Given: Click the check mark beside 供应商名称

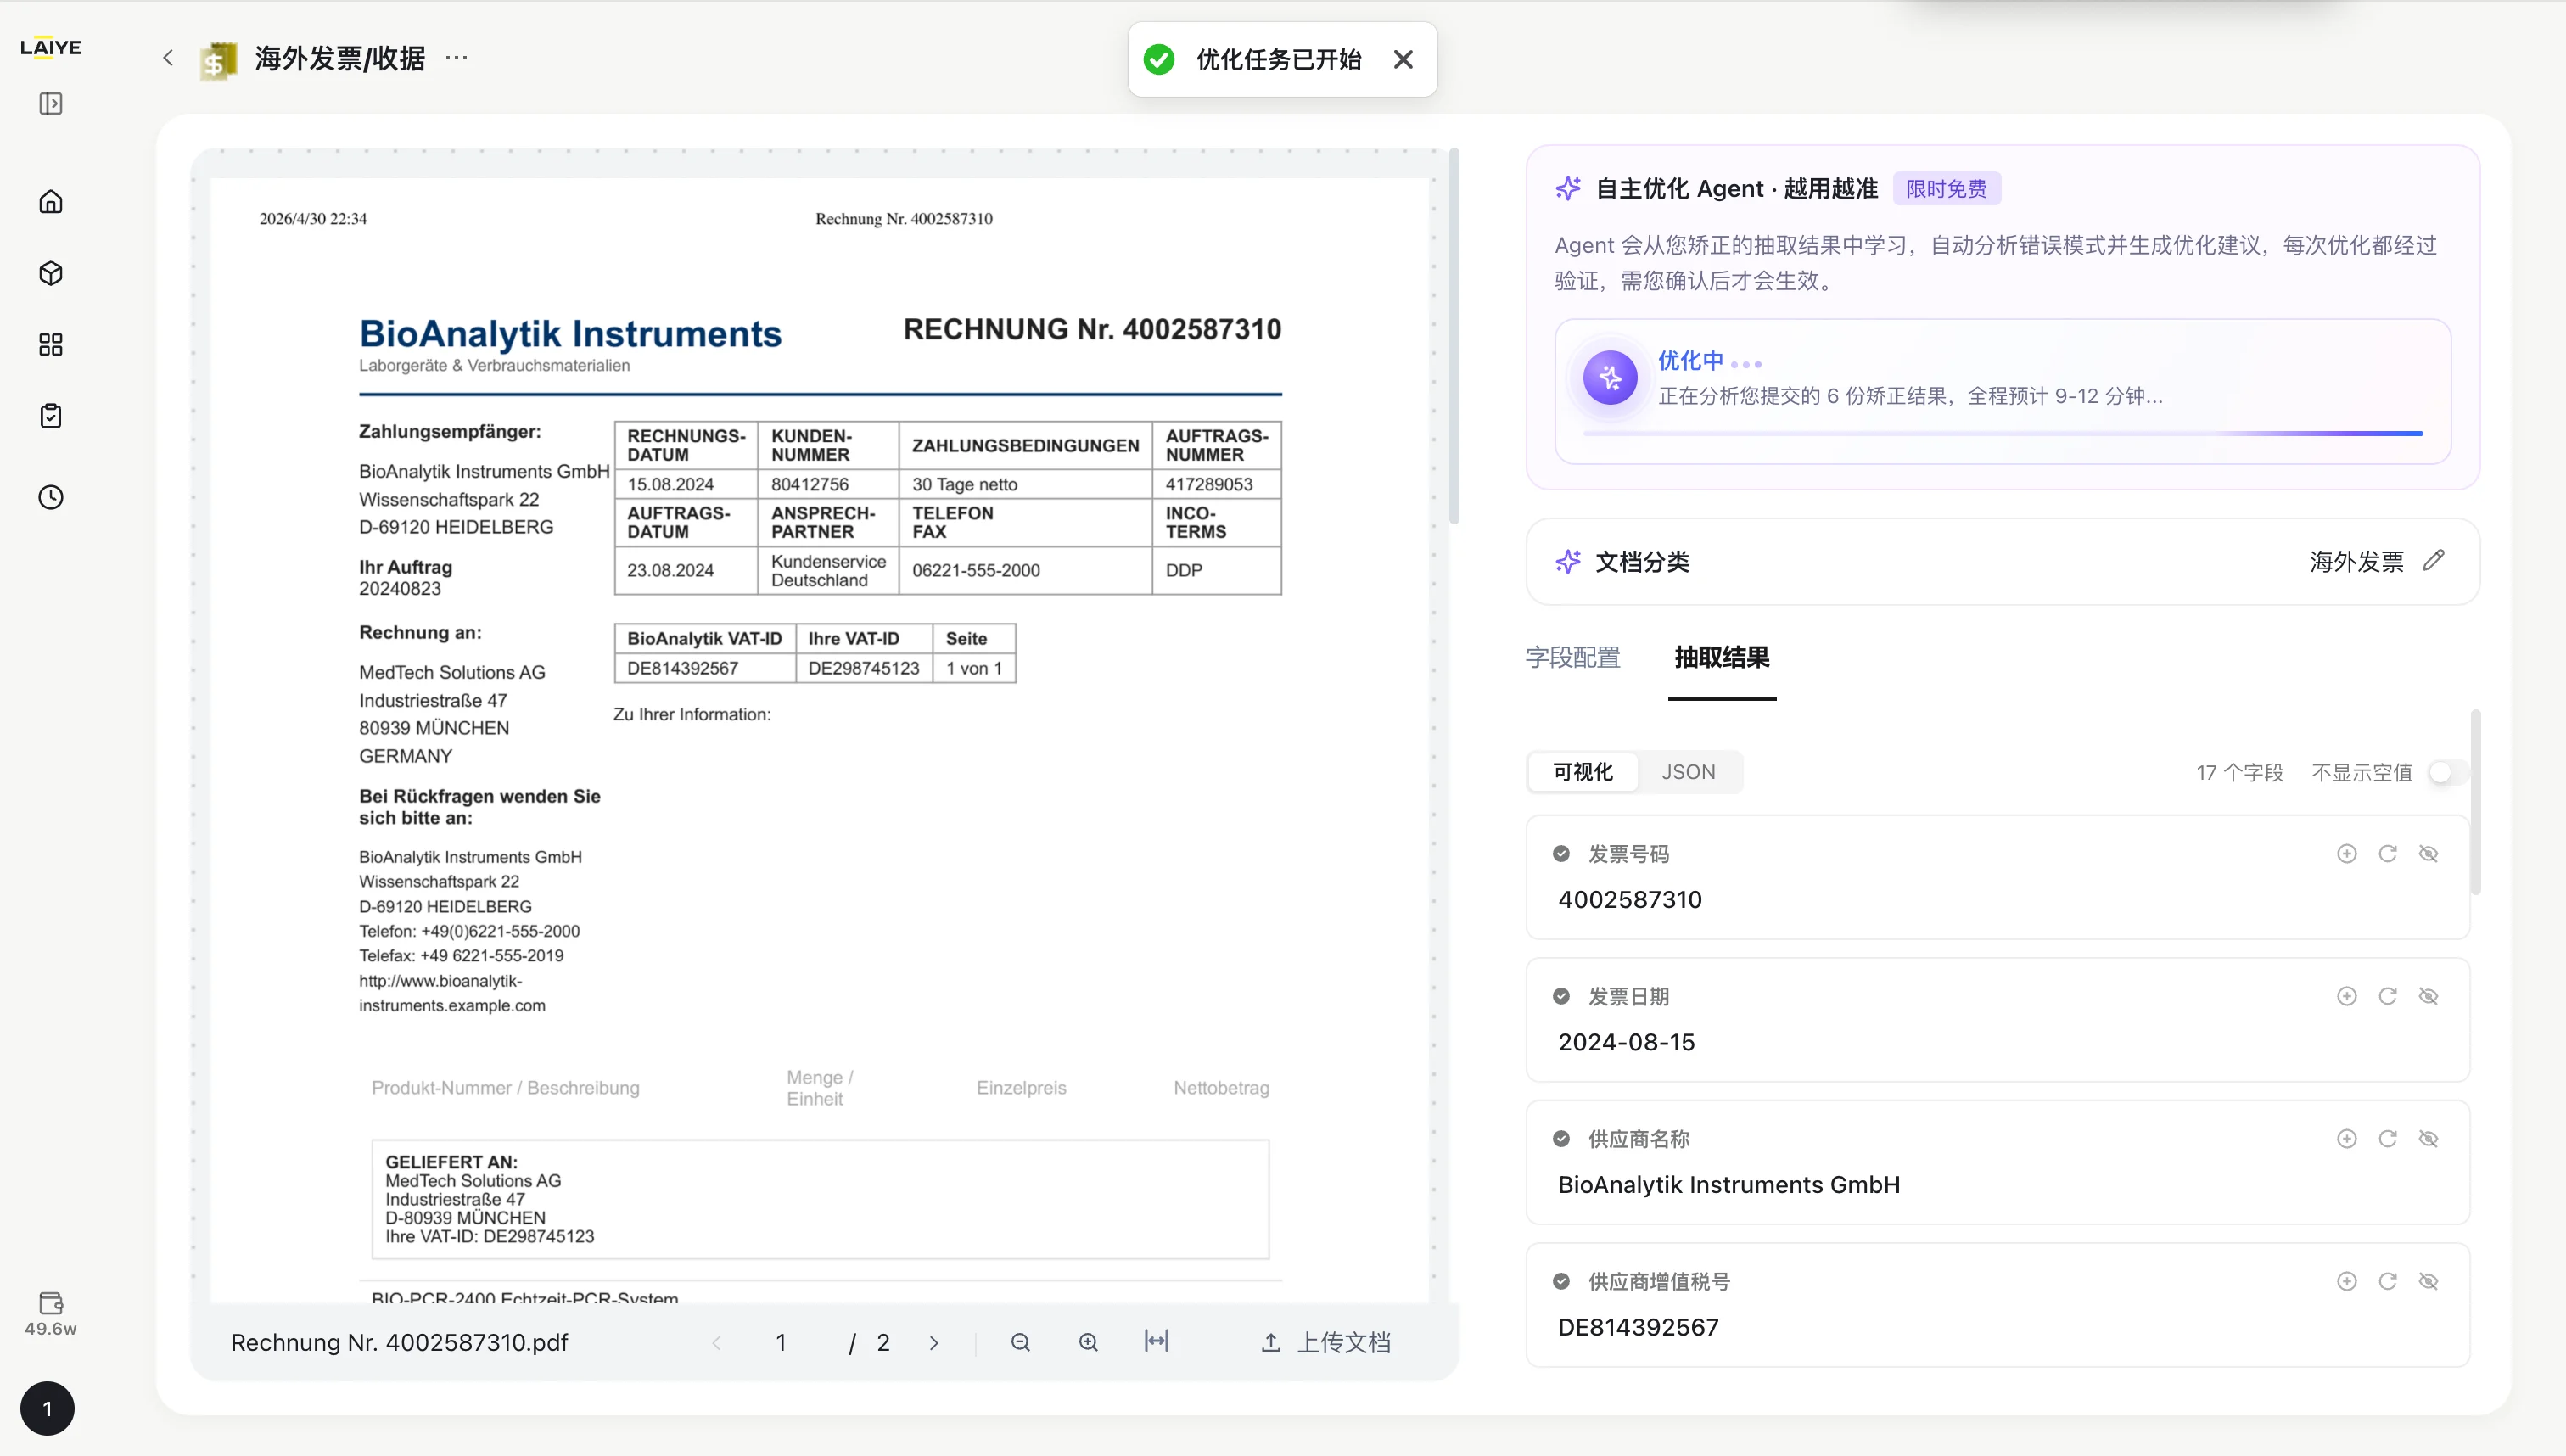Looking at the screenshot, I should tap(1561, 1139).
